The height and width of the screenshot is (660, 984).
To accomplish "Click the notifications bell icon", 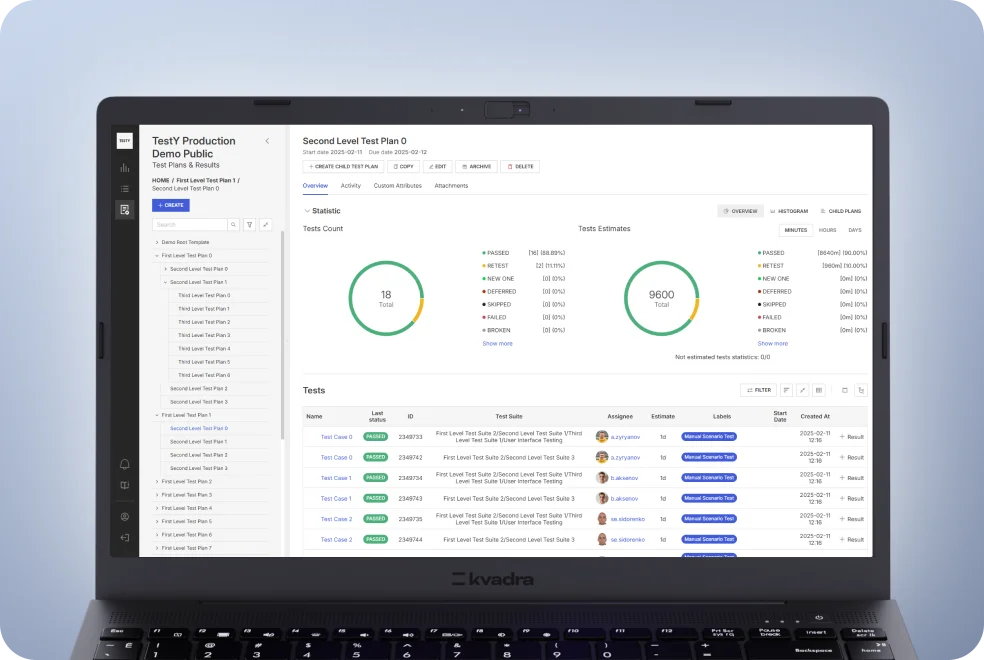I will tap(125, 464).
